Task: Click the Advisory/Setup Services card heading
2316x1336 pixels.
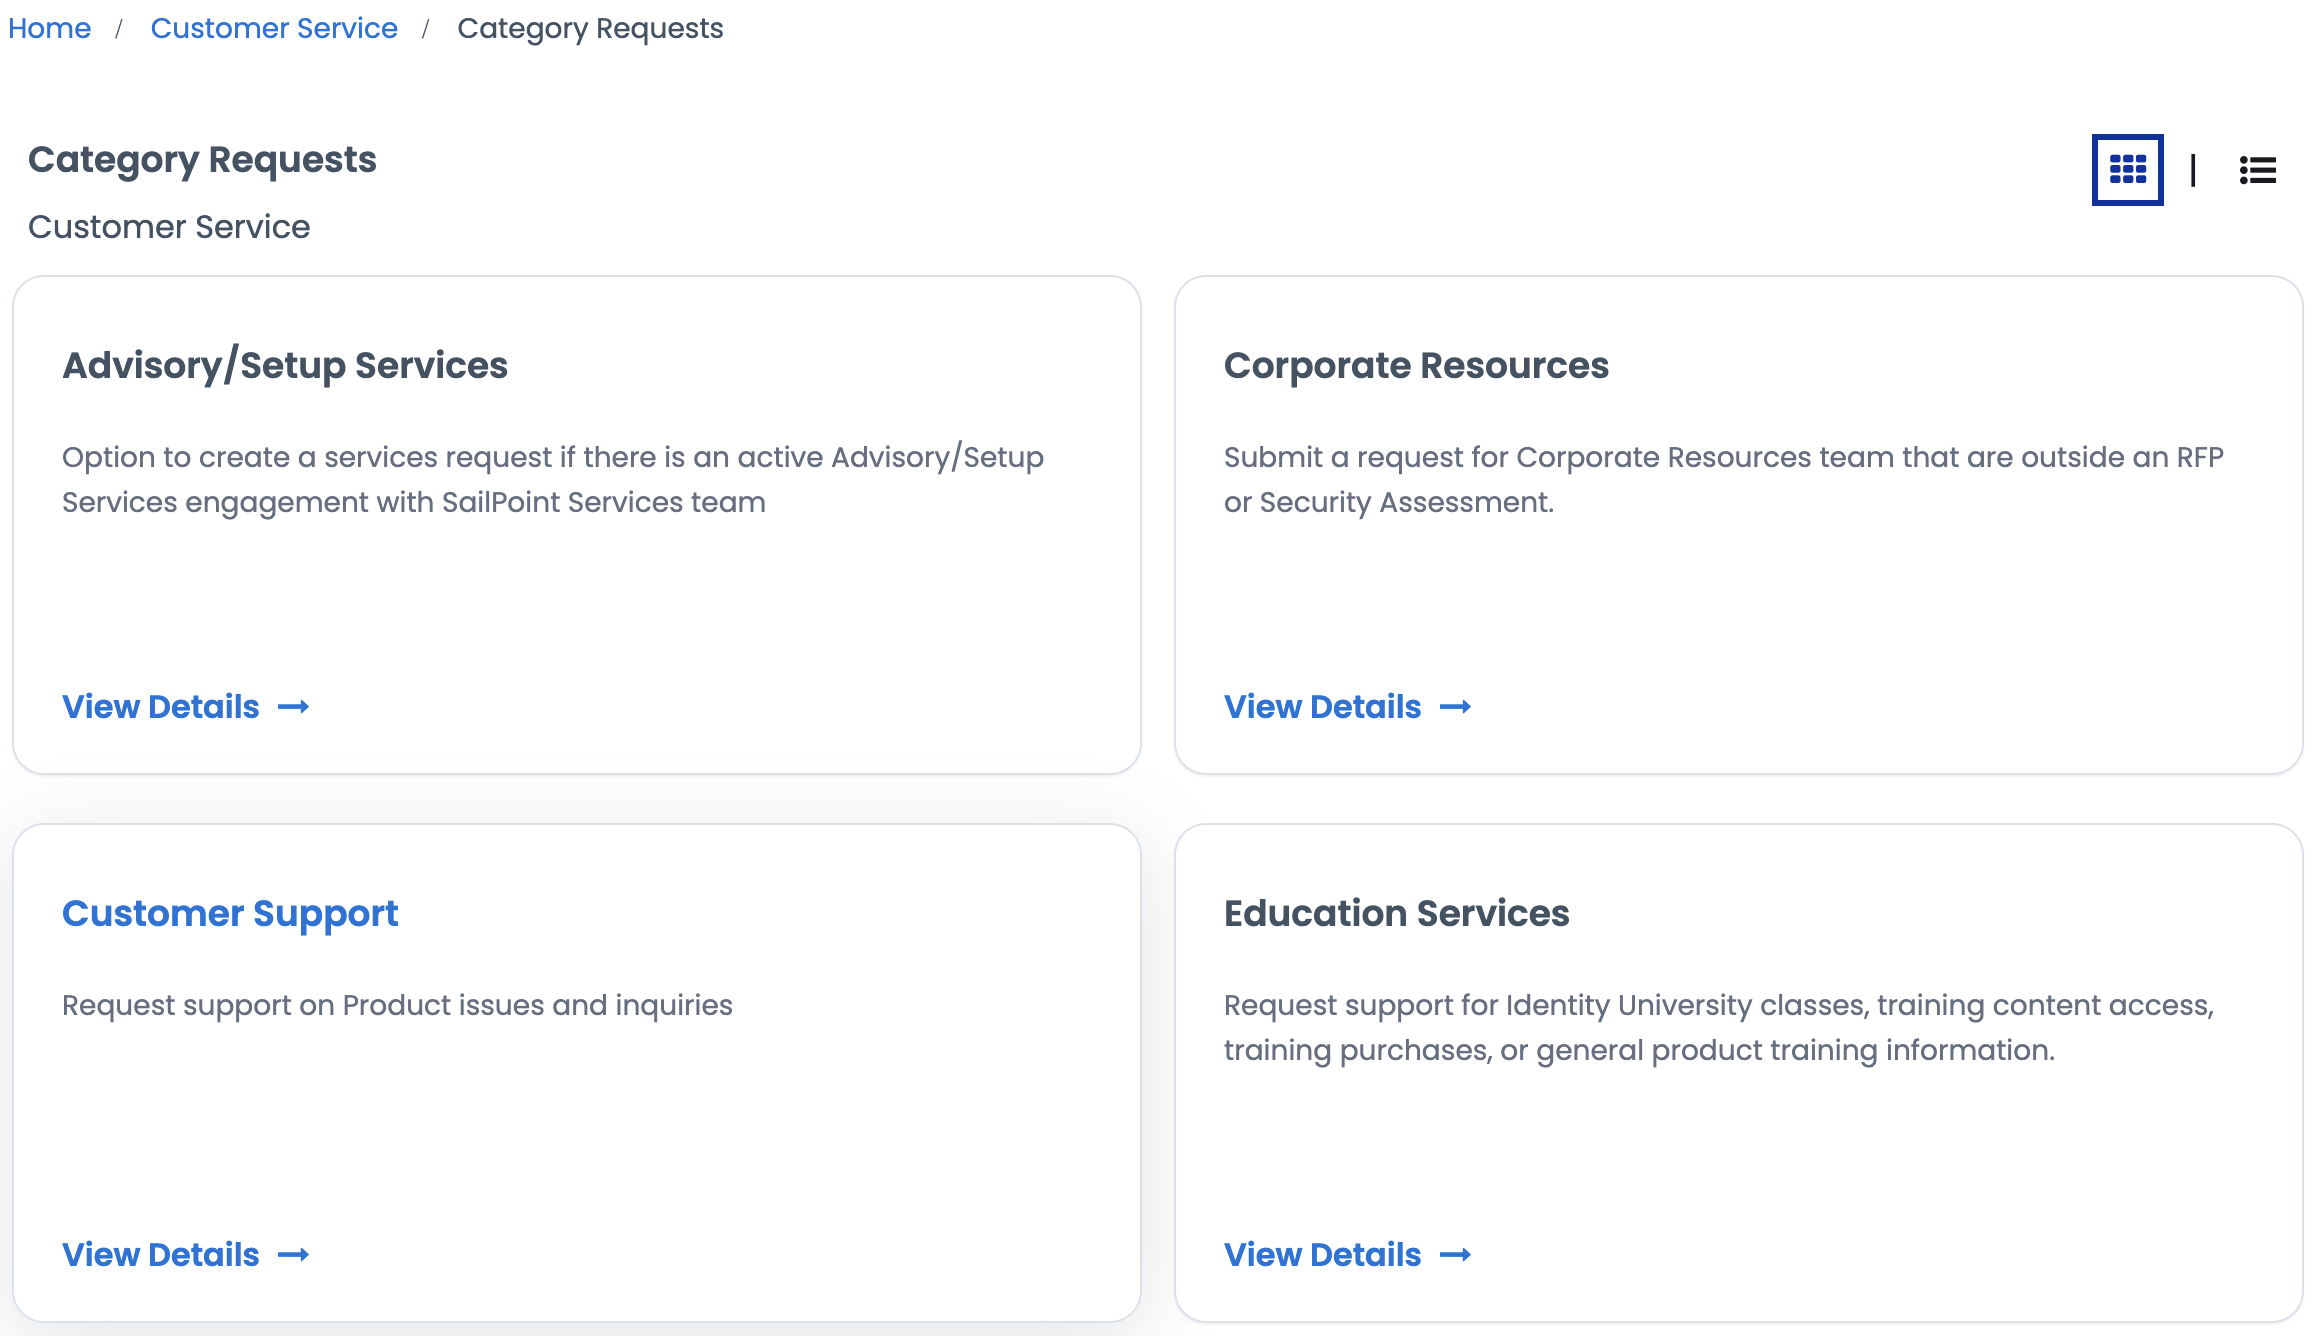Action: (x=286, y=366)
